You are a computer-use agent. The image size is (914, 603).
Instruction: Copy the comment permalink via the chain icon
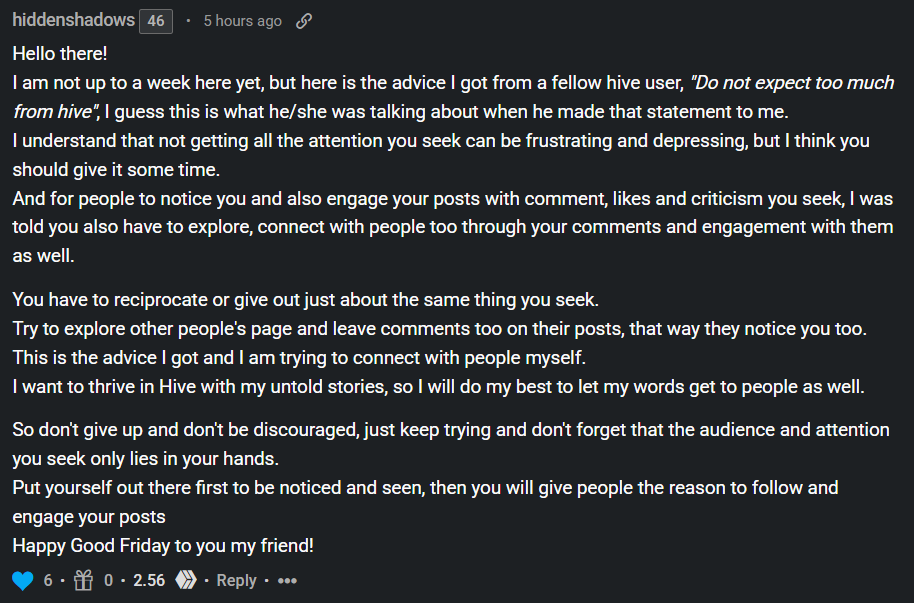point(304,21)
